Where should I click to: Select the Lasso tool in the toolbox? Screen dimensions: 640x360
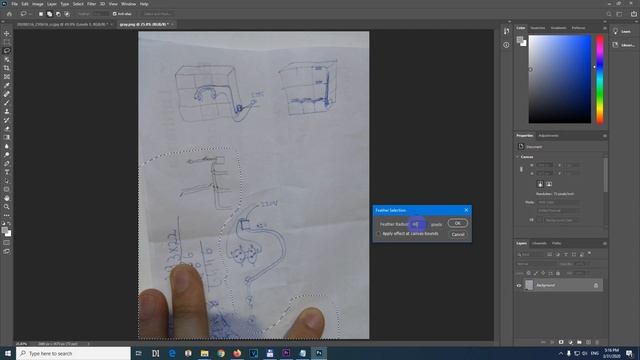[7, 51]
